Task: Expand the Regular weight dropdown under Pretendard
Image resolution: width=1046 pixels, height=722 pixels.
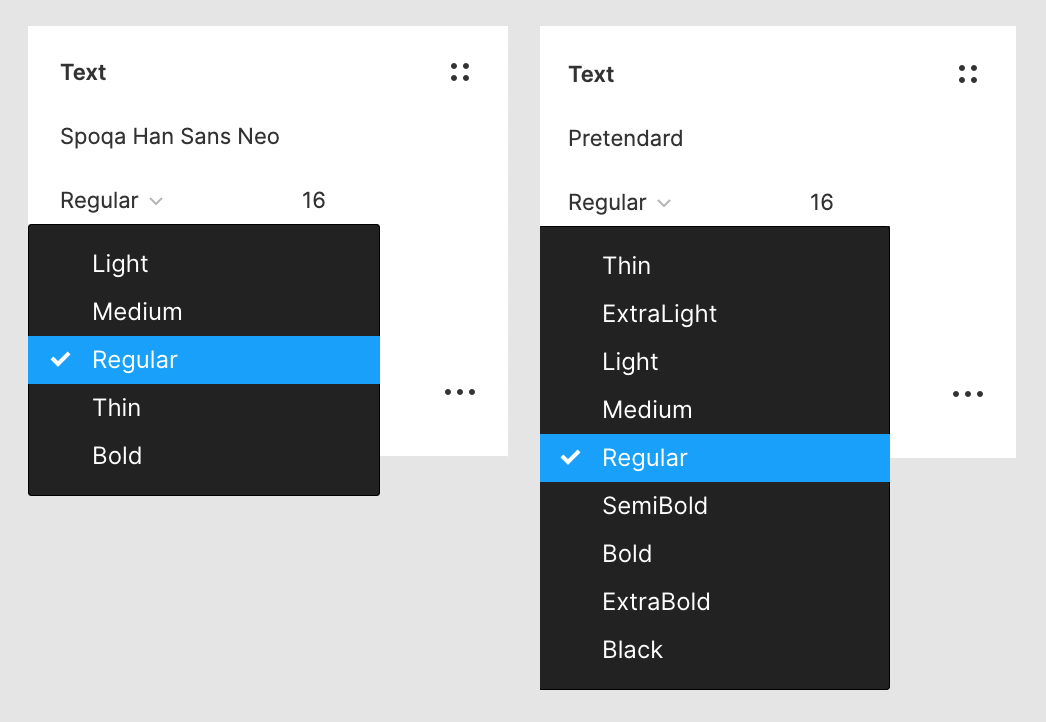Action: (x=619, y=203)
